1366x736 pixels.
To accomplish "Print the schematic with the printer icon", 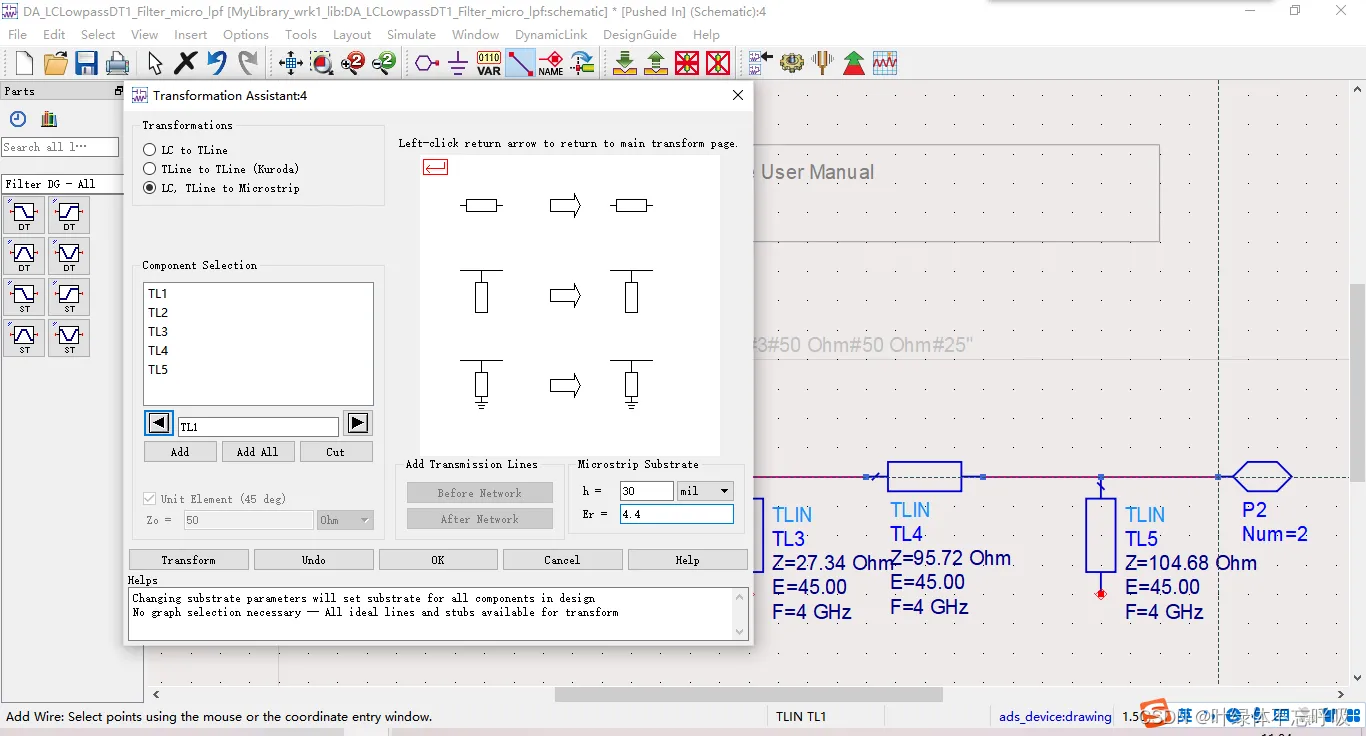I will pos(118,64).
